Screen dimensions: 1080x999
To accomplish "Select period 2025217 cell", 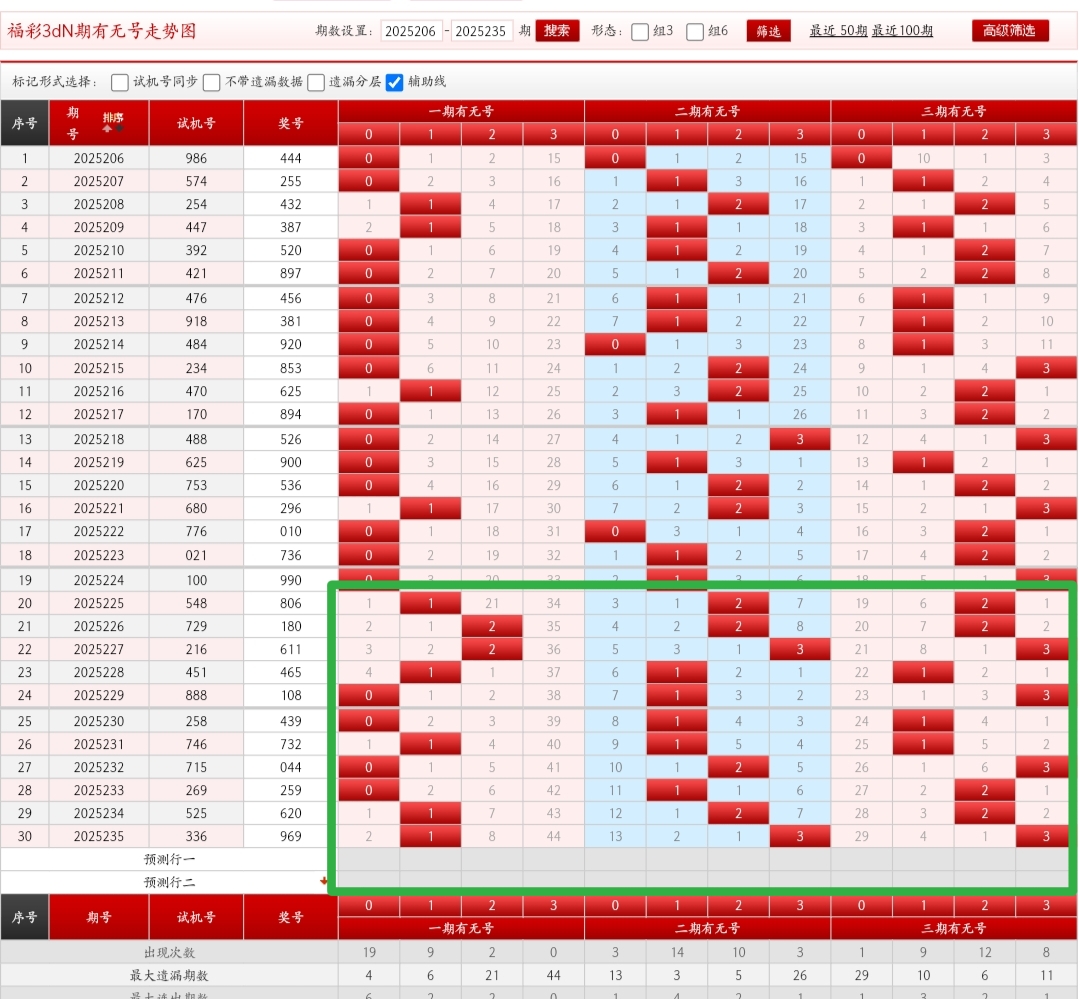I will pyautogui.click(x=99, y=414).
